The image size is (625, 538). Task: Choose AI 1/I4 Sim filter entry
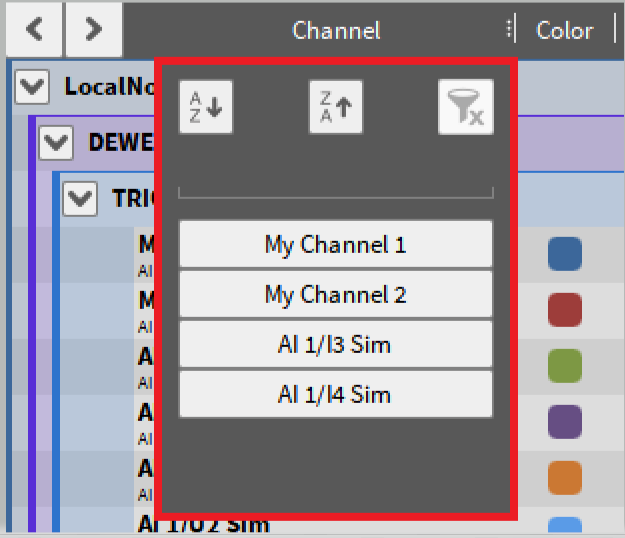click(x=335, y=395)
